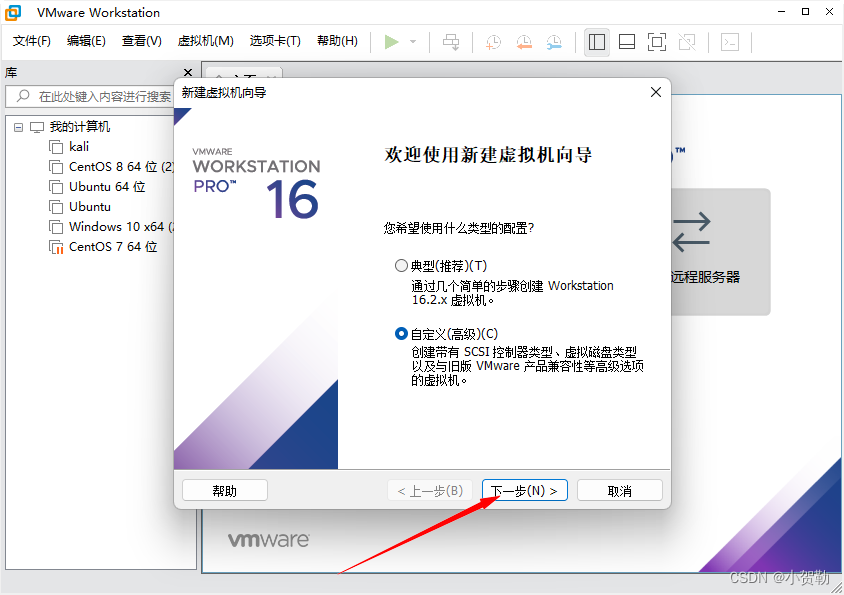
Task: Open the 查看(V) menu
Action: (142, 41)
